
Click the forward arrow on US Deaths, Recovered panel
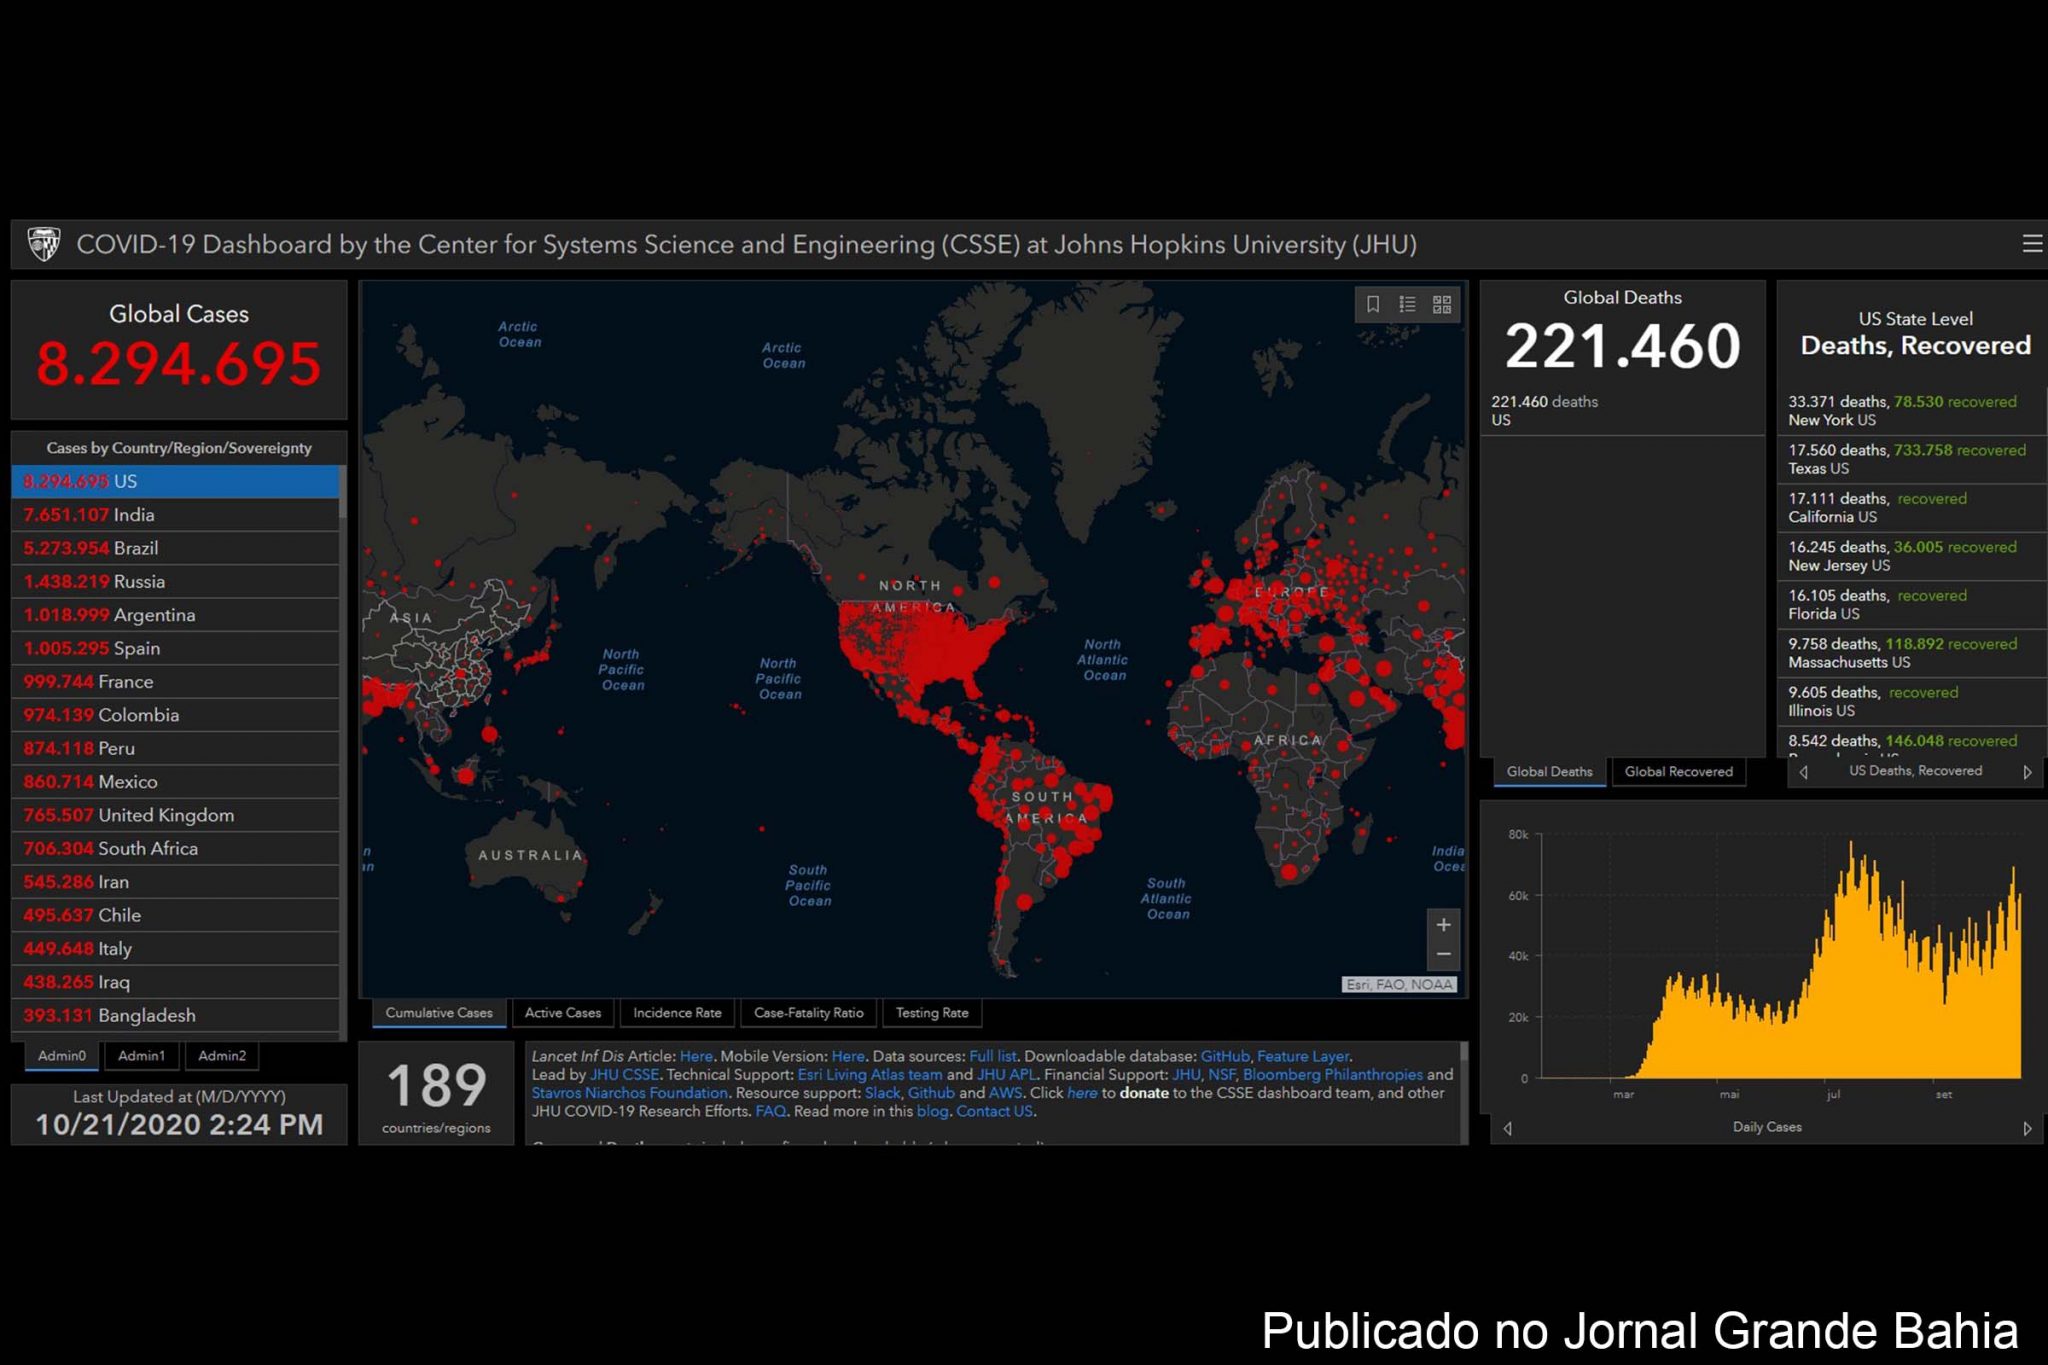[x=2028, y=771]
